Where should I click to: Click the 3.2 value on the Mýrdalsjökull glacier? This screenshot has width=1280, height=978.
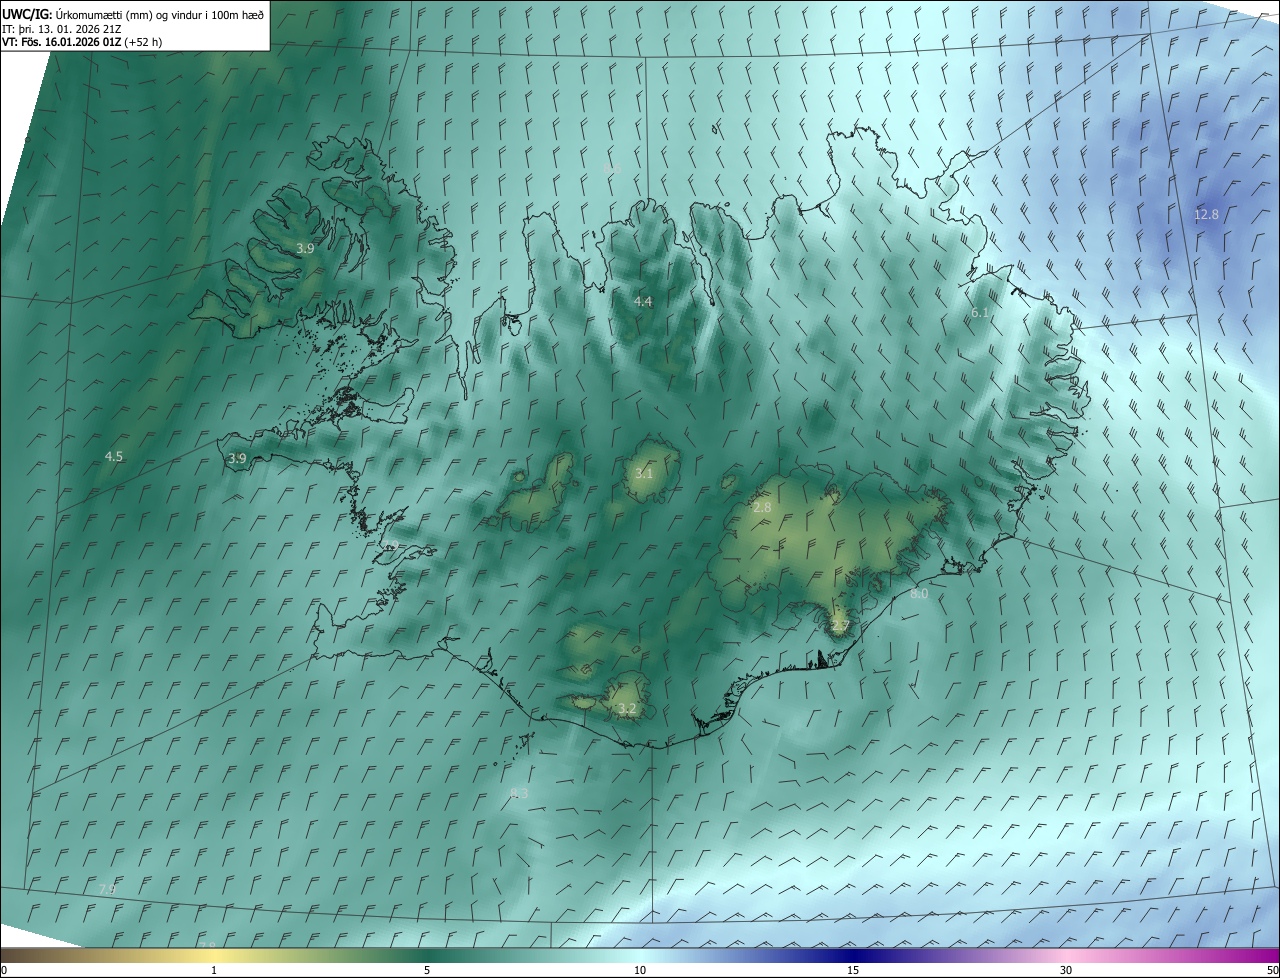627,709
